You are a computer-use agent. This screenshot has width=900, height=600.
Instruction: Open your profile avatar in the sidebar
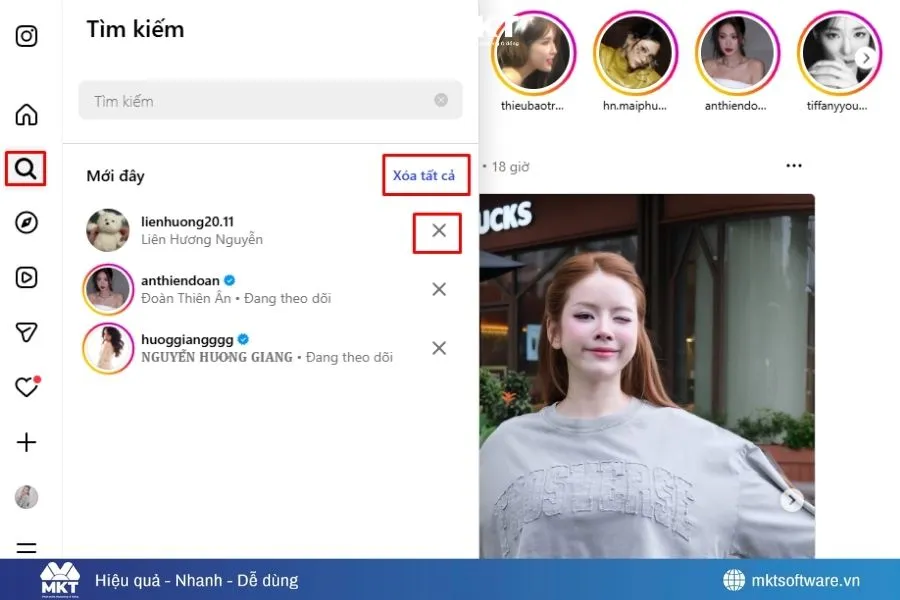tap(27, 494)
